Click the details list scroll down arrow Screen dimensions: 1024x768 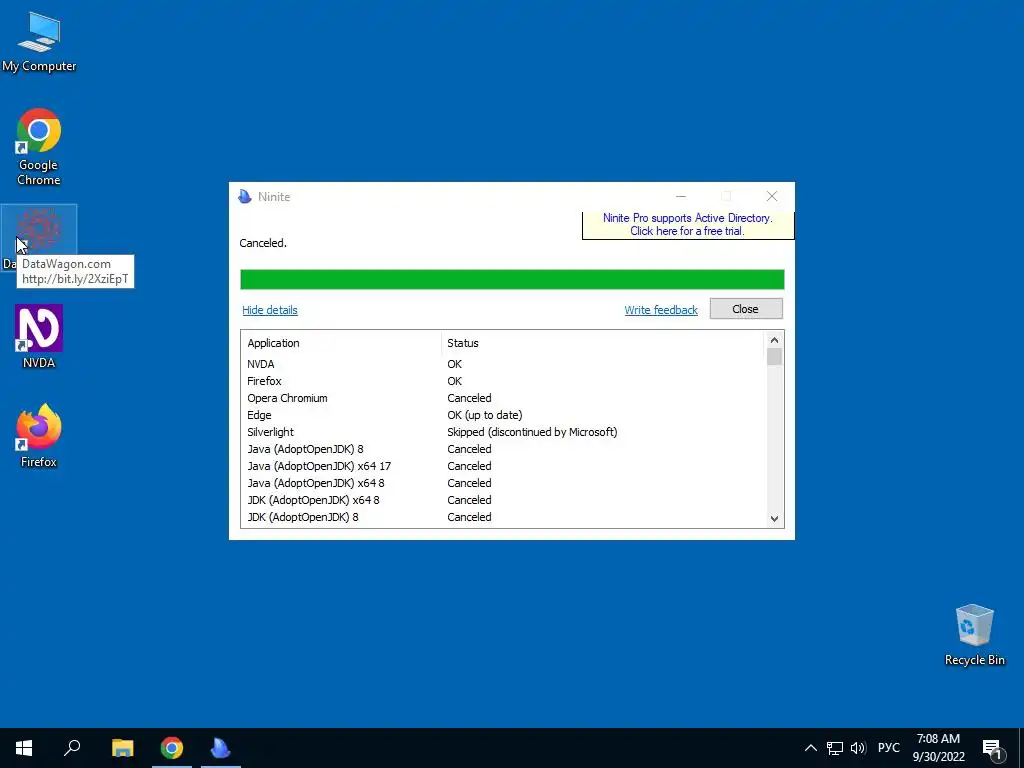774,519
